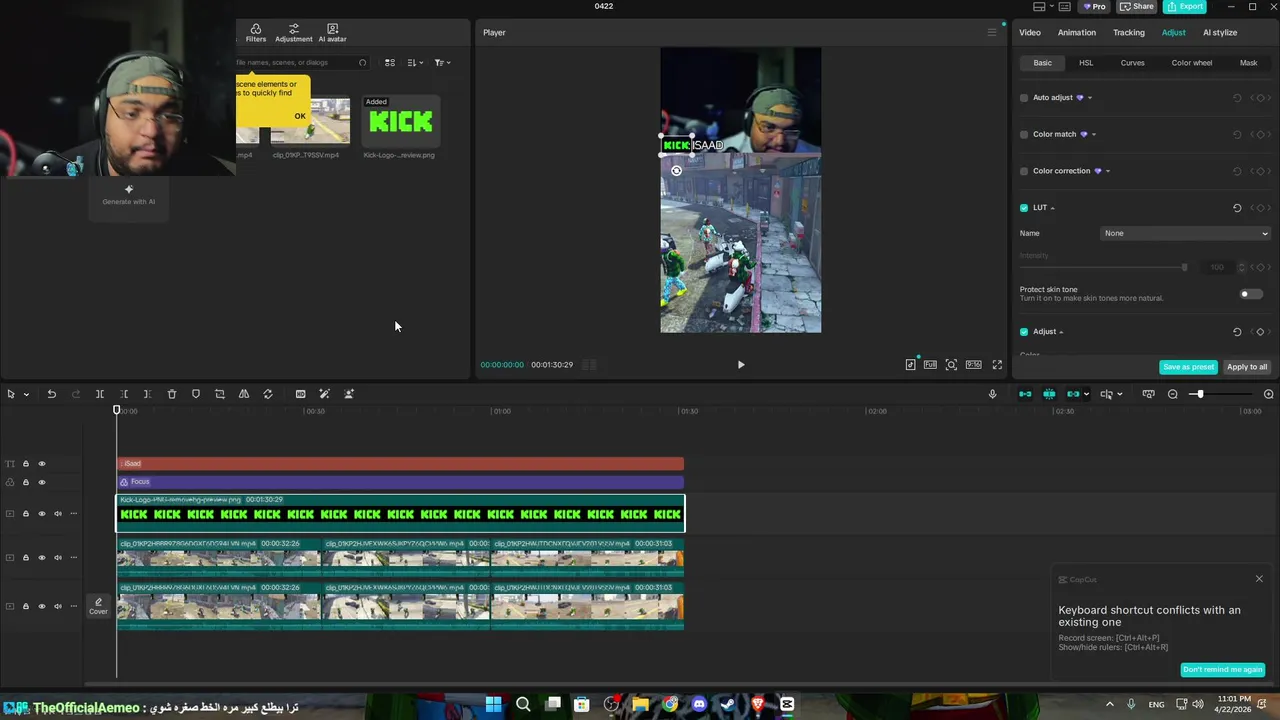Open the media sort dropdown
1280x720 pixels.
tap(414, 63)
